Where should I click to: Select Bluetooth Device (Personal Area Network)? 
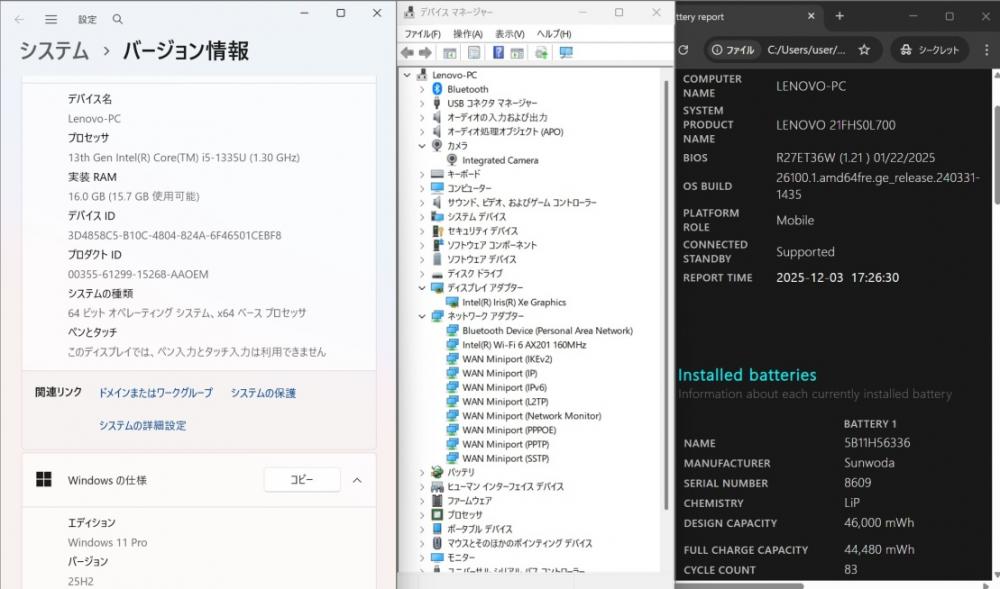pos(547,330)
